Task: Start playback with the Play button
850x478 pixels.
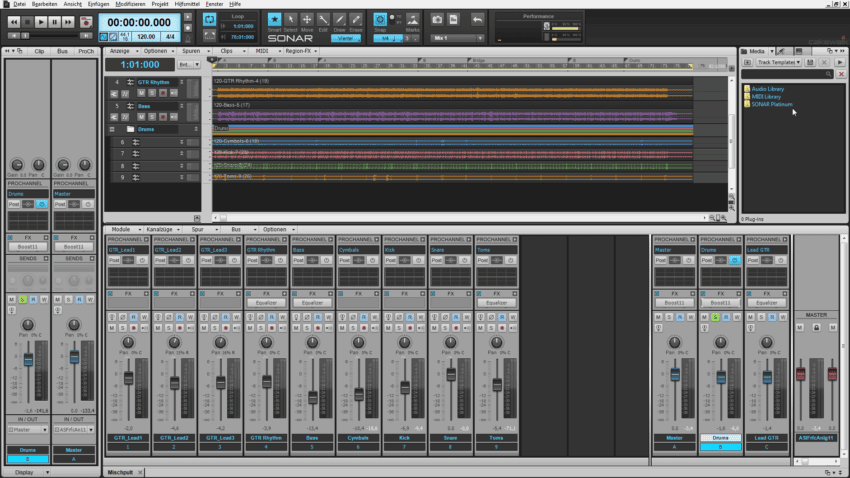Action: [x=41, y=22]
